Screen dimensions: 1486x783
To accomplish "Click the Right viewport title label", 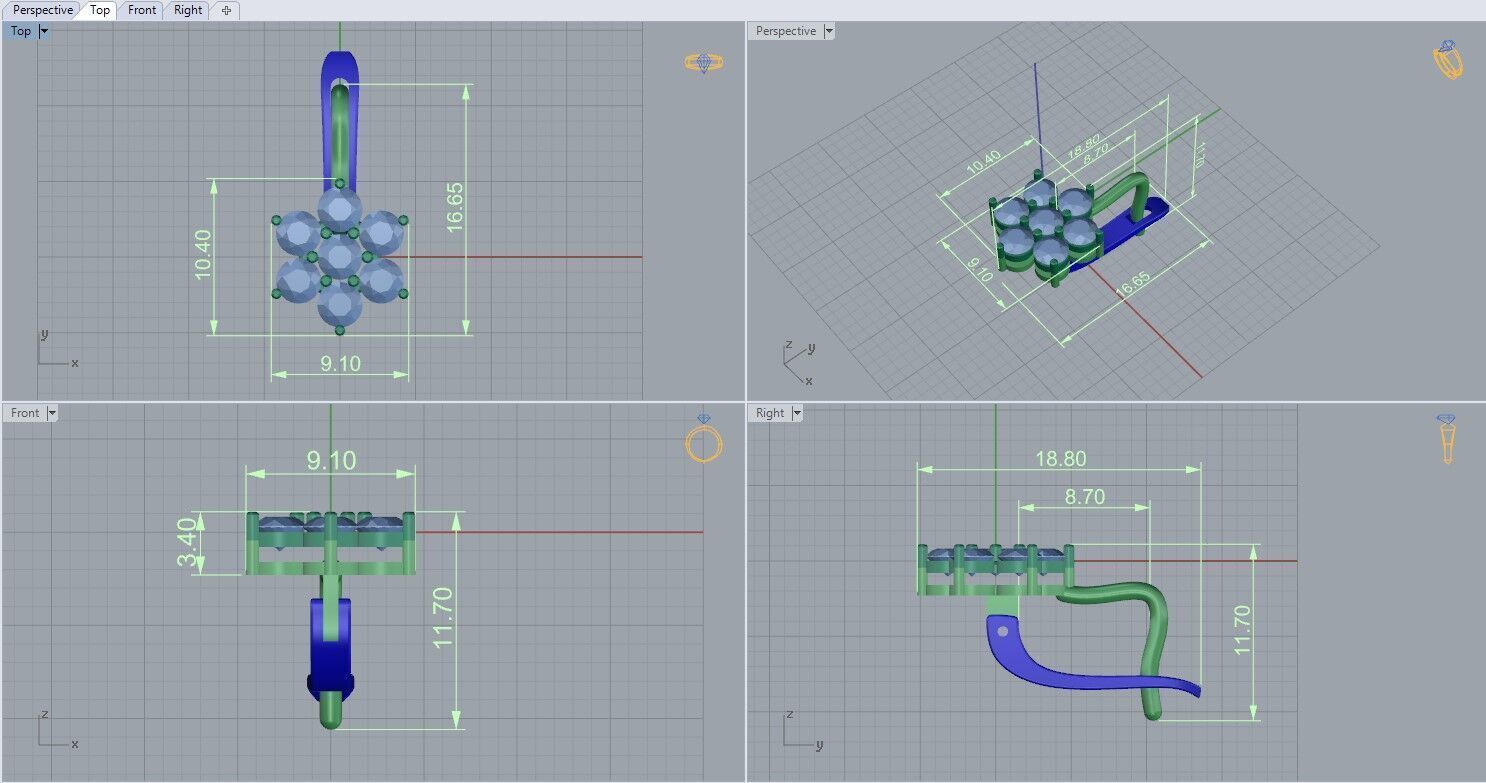I will [770, 413].
